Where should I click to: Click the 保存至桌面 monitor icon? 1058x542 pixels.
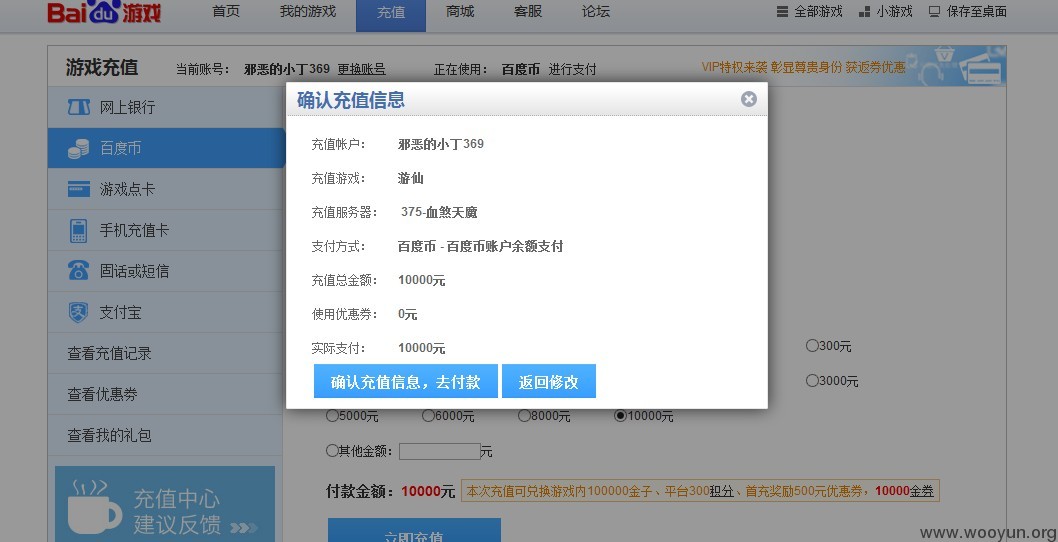pyautogui.click(x=935, y=11)
